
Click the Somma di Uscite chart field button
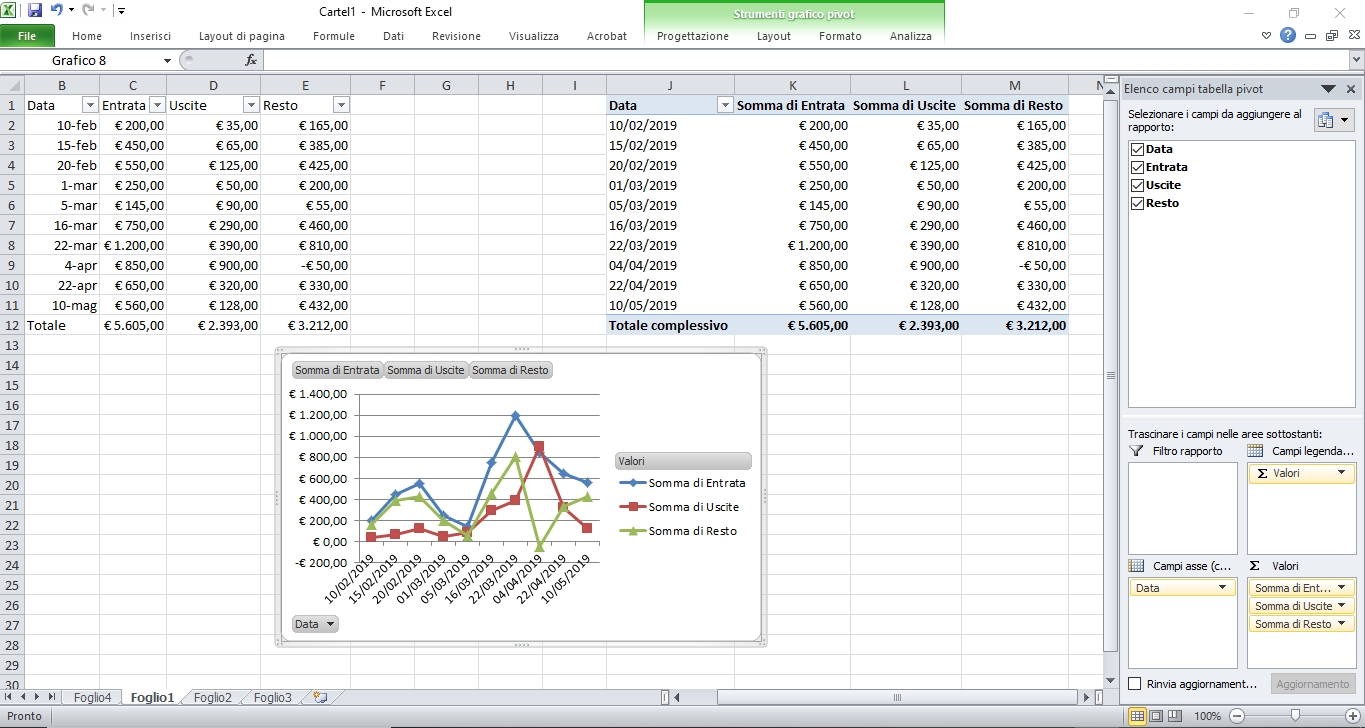426,370
